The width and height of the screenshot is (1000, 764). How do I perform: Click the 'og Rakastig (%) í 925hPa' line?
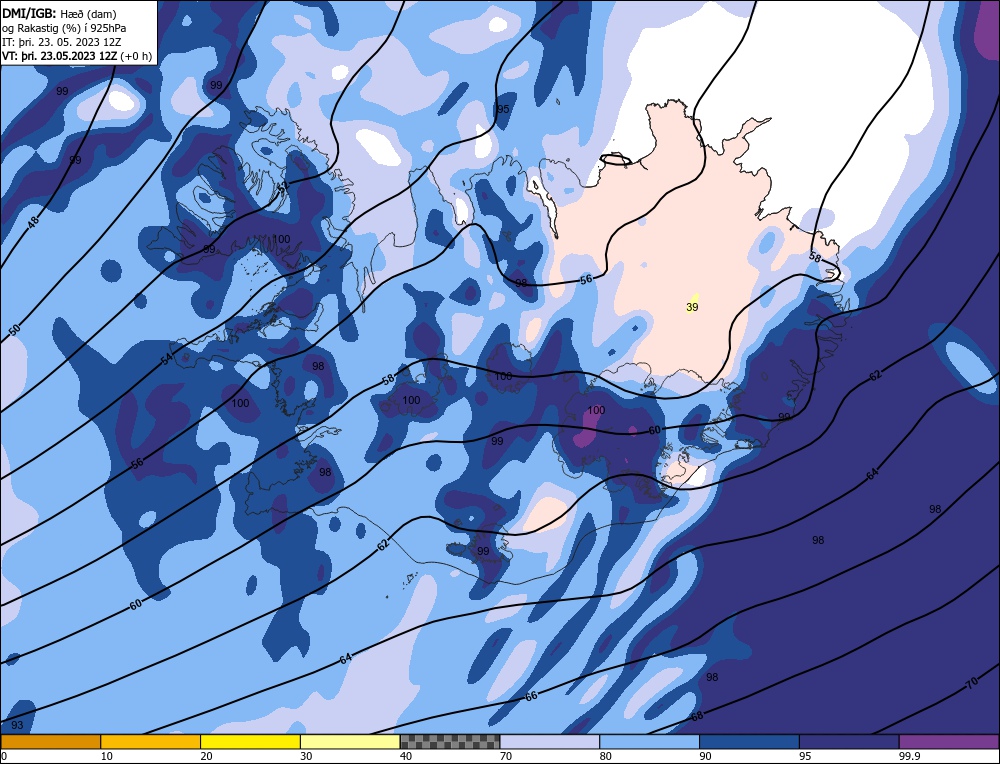tap(64, 28)
